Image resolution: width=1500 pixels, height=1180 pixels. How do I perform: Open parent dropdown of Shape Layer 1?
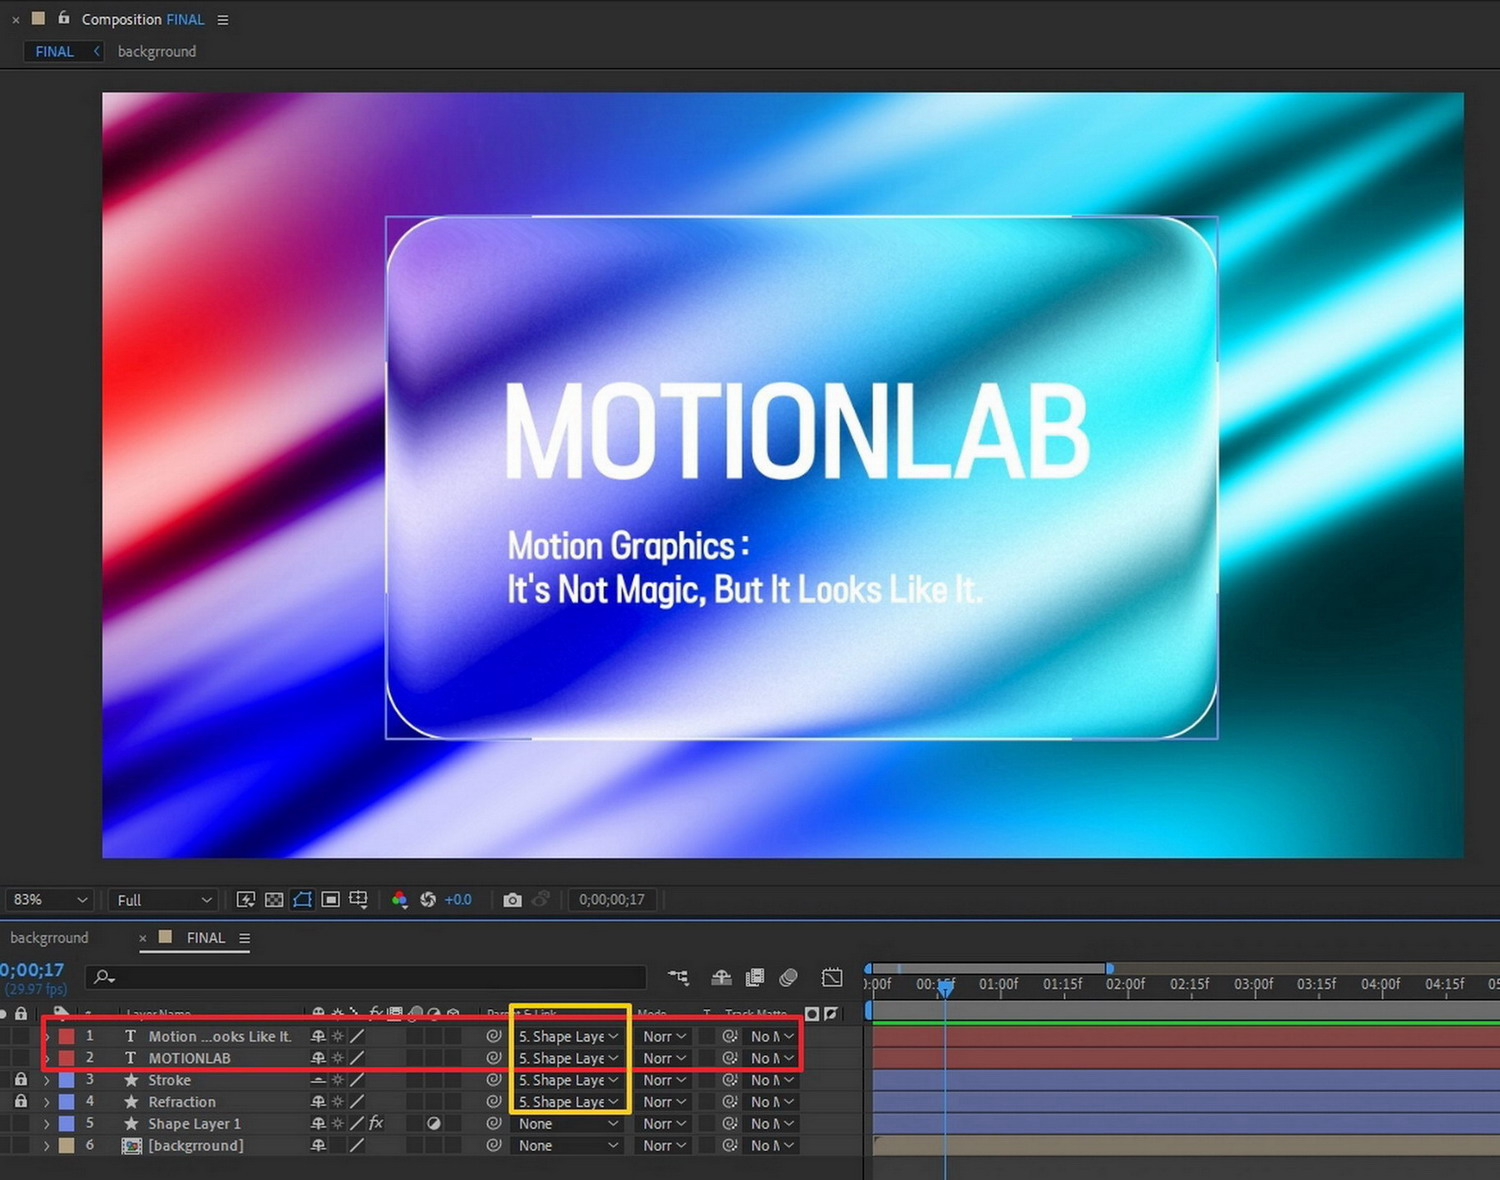pyautogui.click(x=569, y=1124)
